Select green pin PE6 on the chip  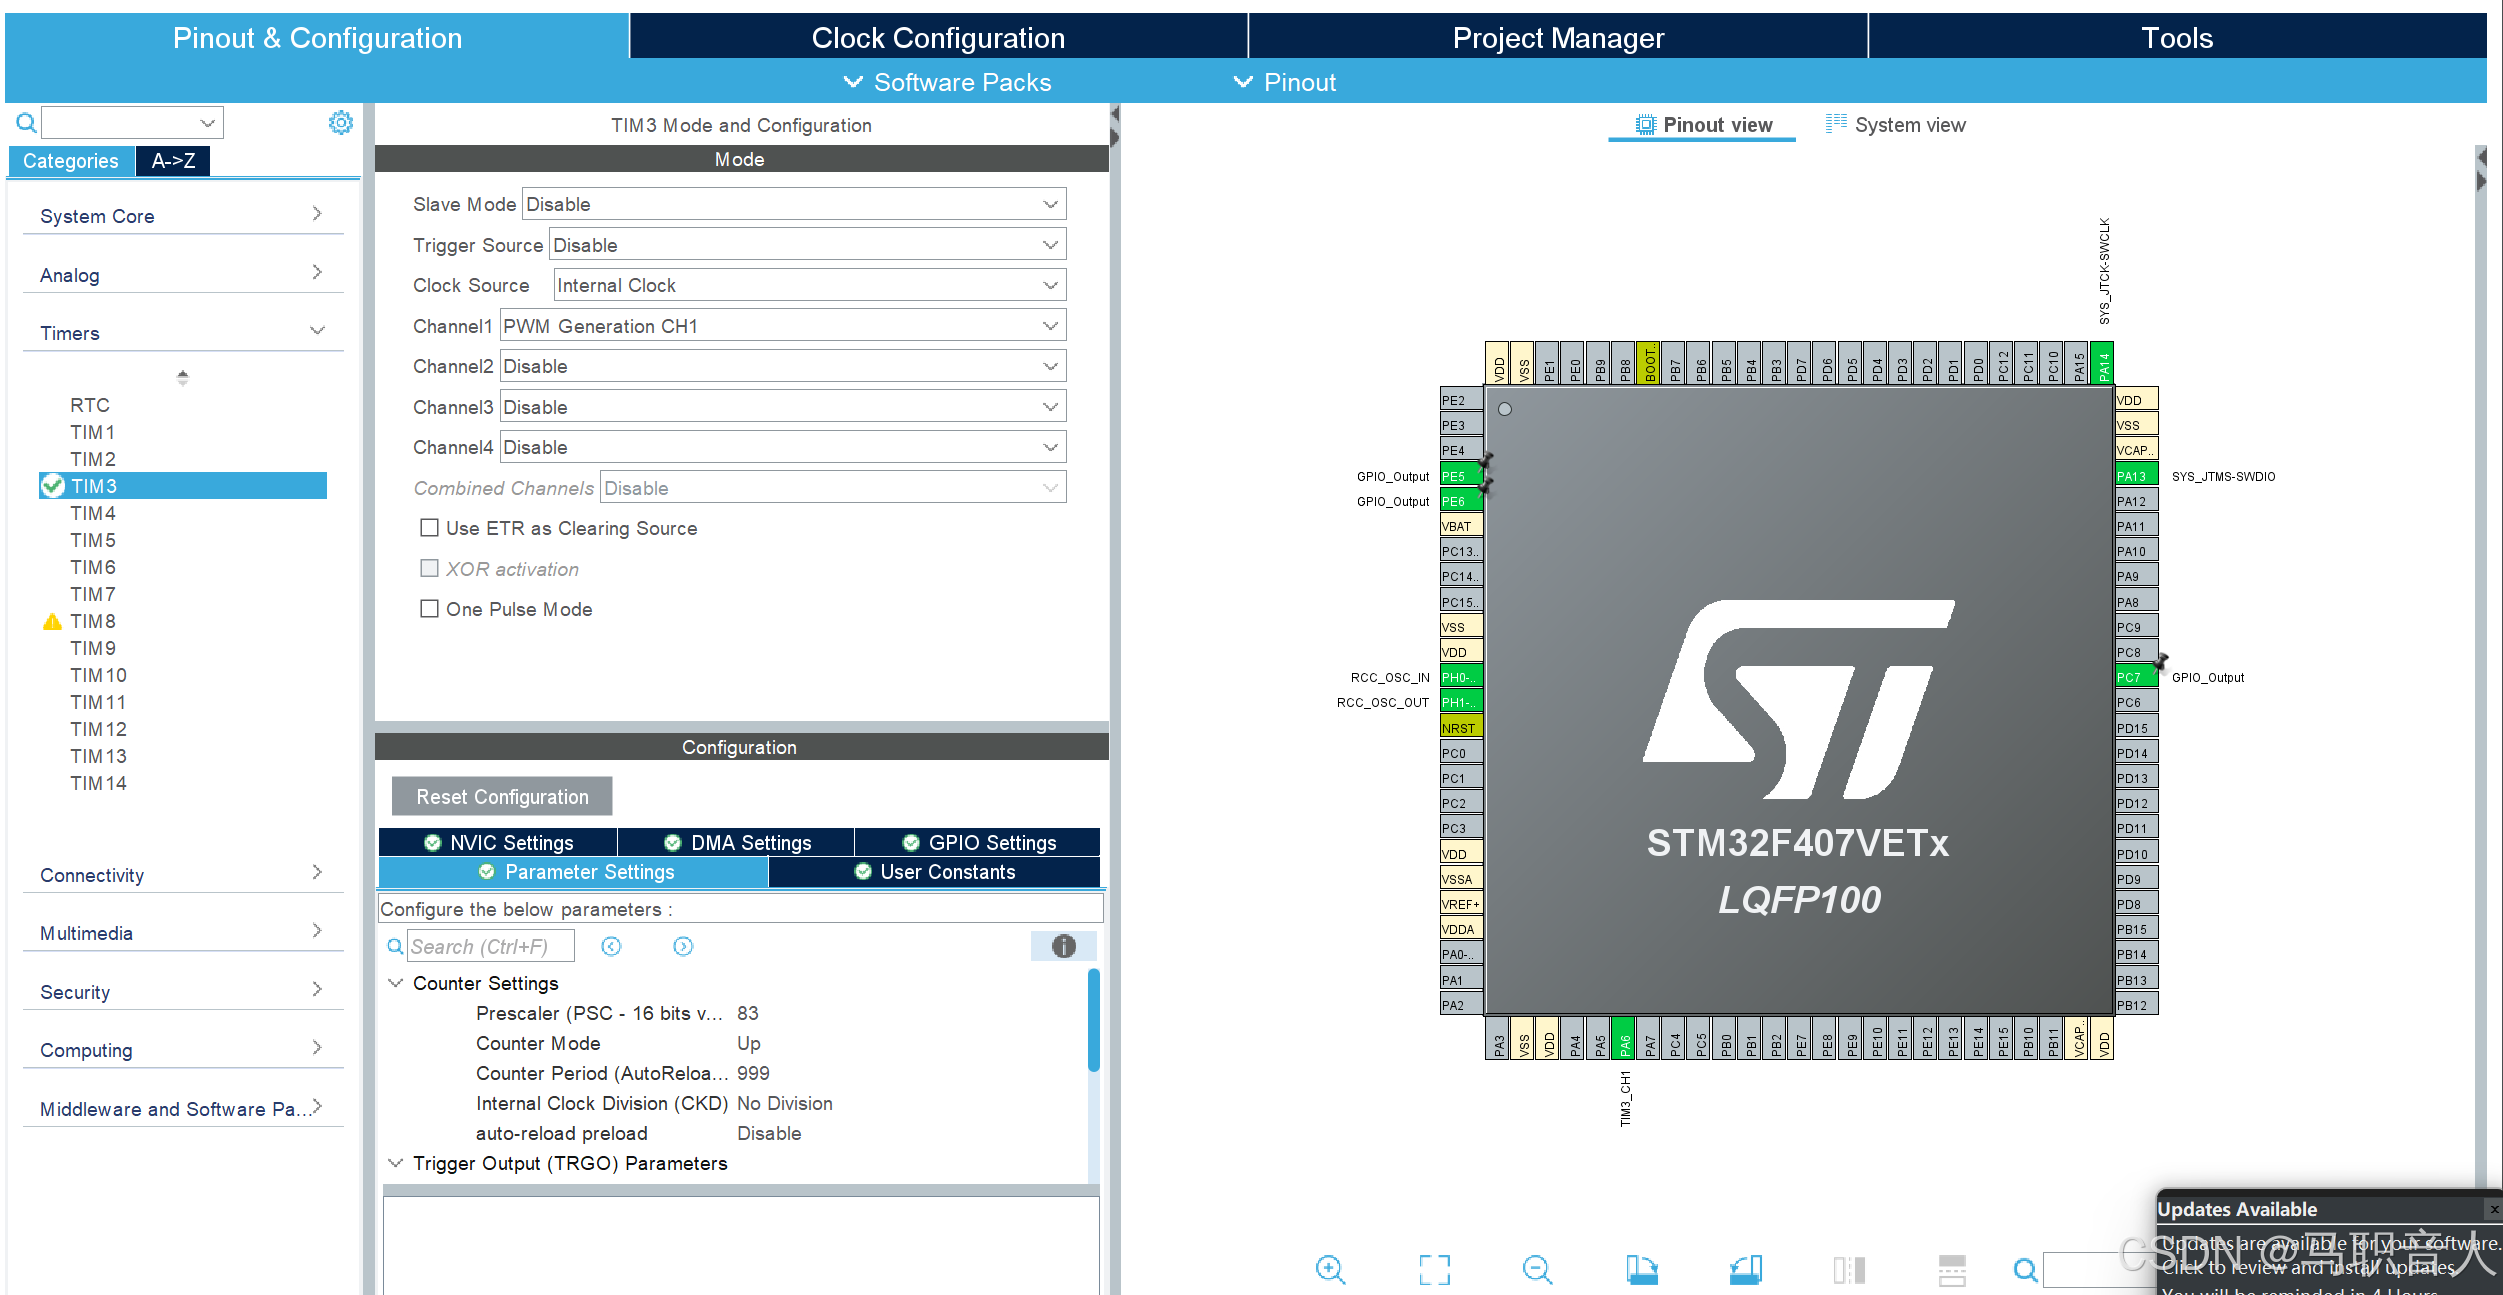point(1461,501)
